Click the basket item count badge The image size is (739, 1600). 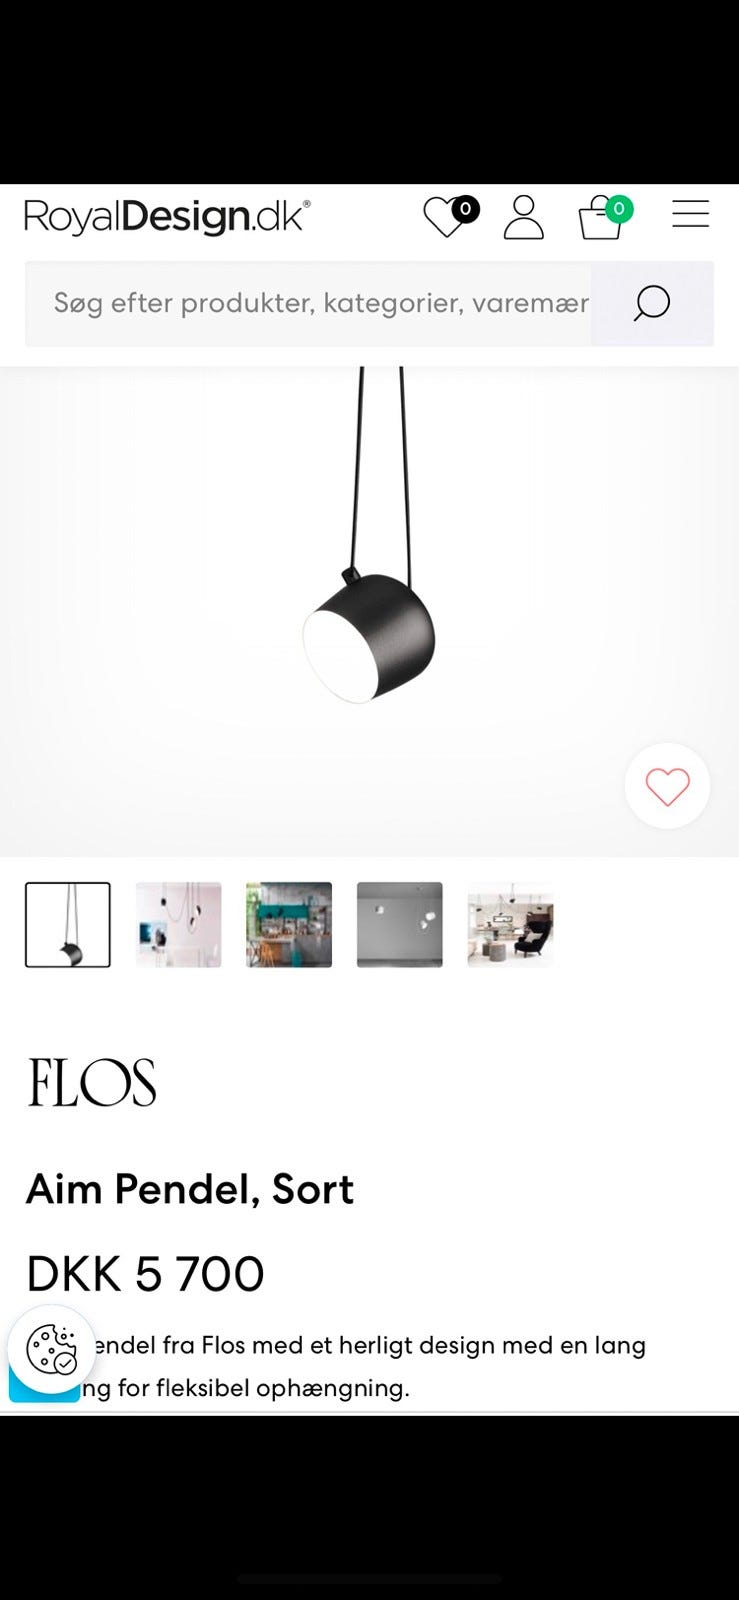coord(619,209)
